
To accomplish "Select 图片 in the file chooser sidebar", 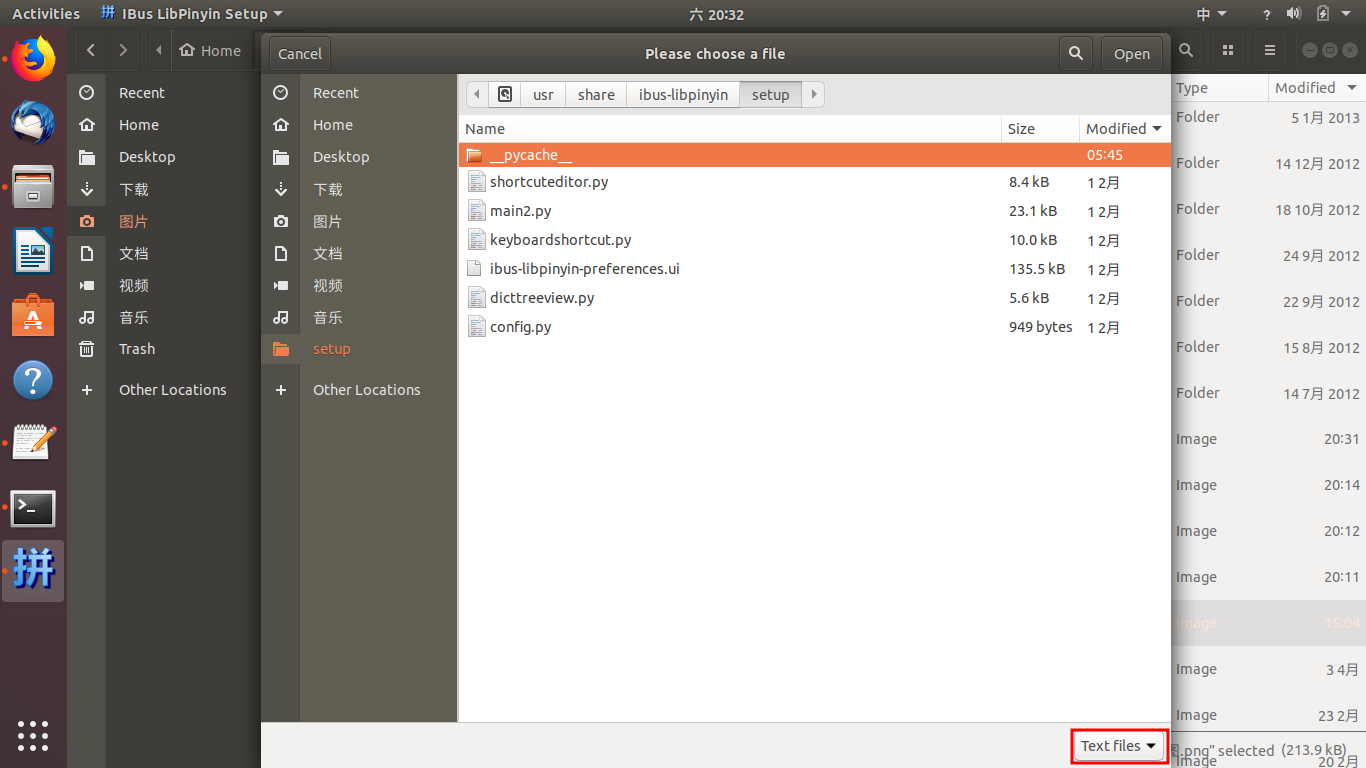I will pos(358,221).
